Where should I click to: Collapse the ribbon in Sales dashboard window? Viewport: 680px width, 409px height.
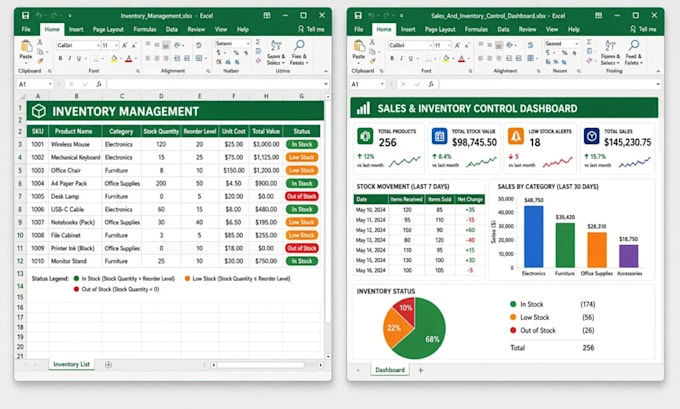(x=658, y=71)
